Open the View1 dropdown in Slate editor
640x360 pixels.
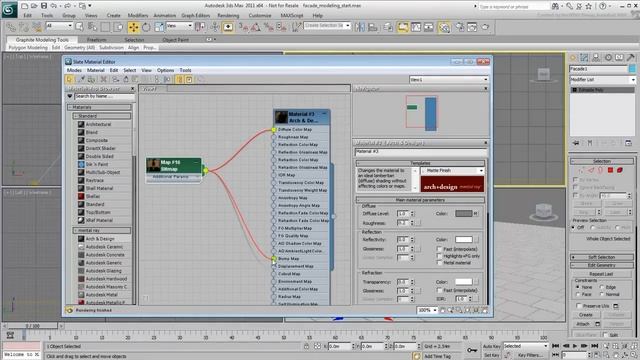(449, 80)
